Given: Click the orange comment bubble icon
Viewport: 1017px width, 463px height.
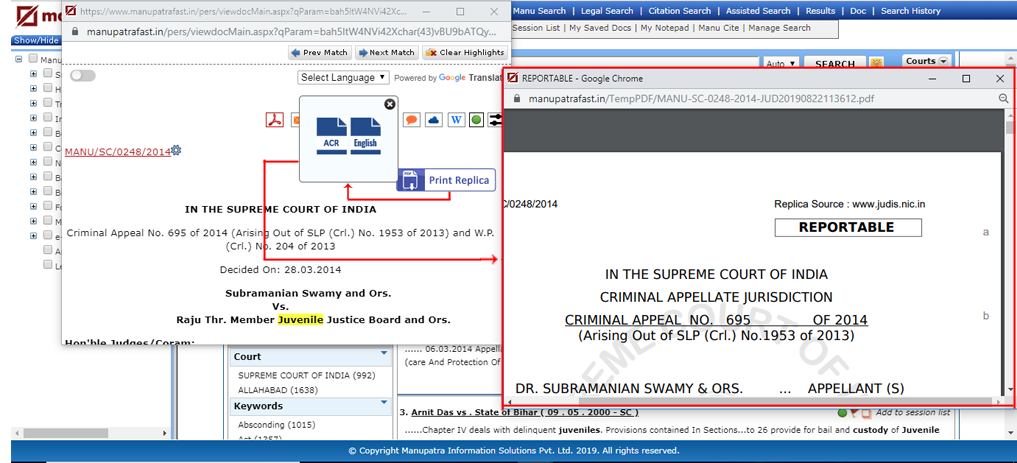Looking at the screenshot, I should pos(411,120).
